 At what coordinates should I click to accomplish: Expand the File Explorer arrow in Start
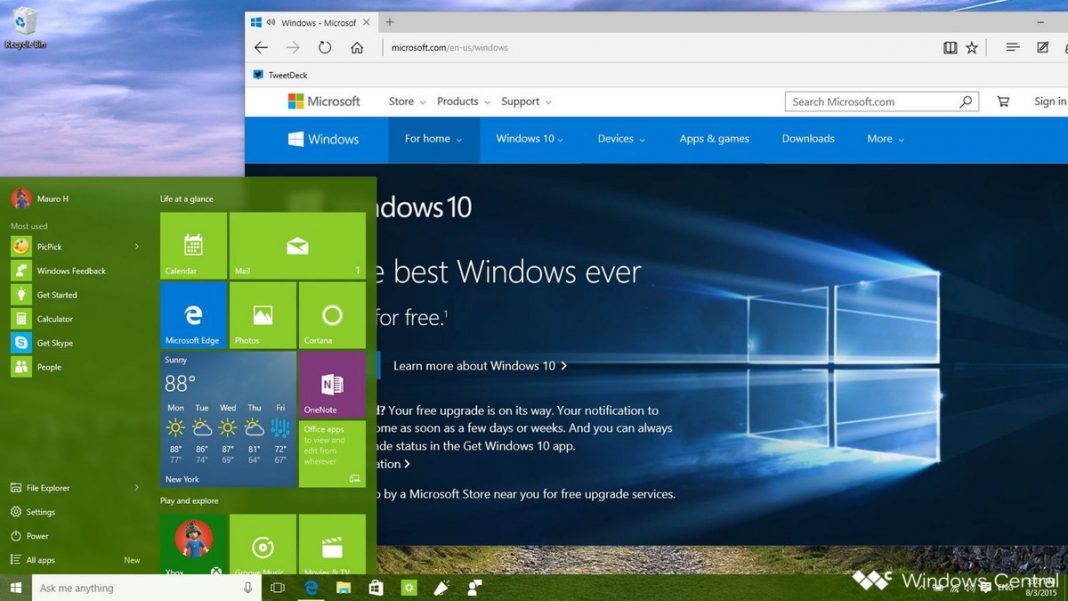tap(137, 488)
